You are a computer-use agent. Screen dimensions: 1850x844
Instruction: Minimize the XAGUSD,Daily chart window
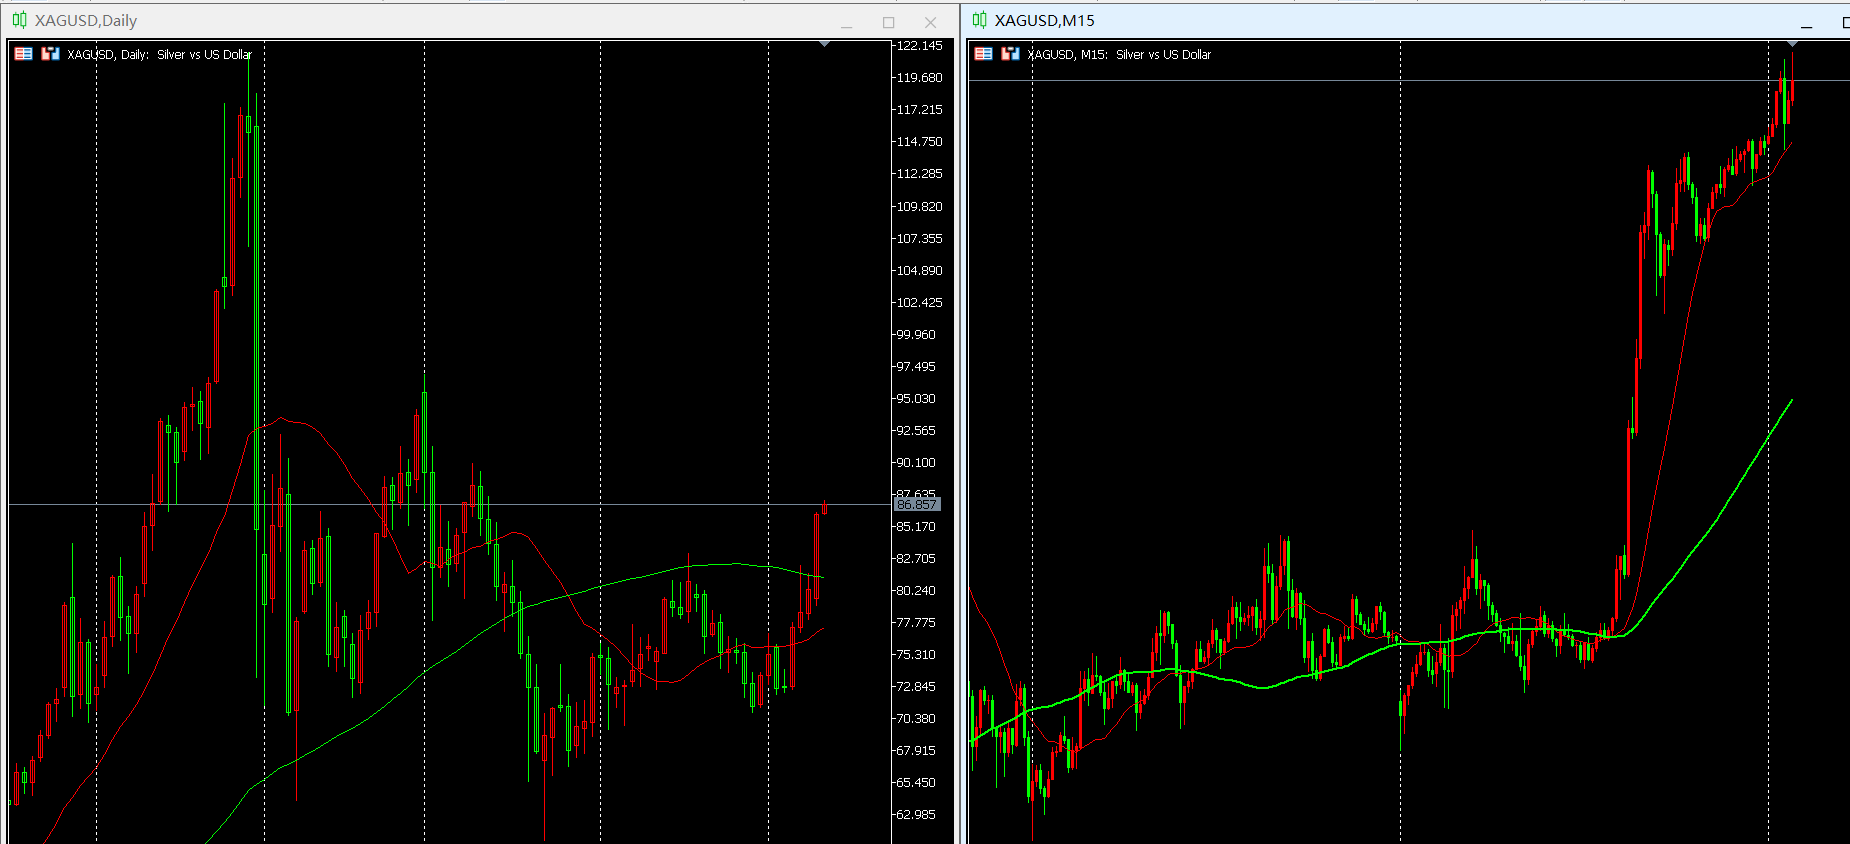(x=846, y=23)
